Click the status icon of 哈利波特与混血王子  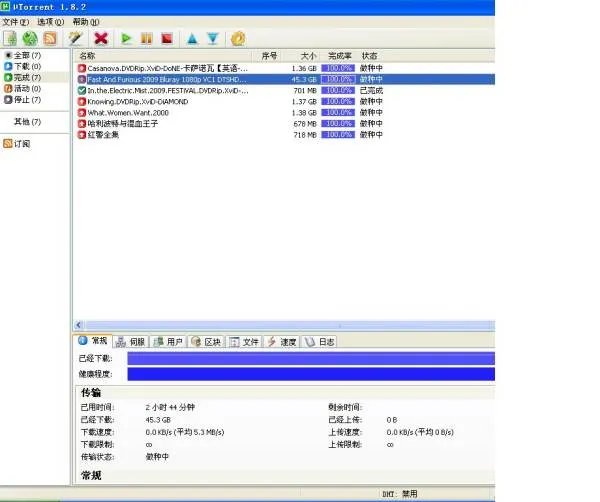pyautogui.click(x=82, y=124)
